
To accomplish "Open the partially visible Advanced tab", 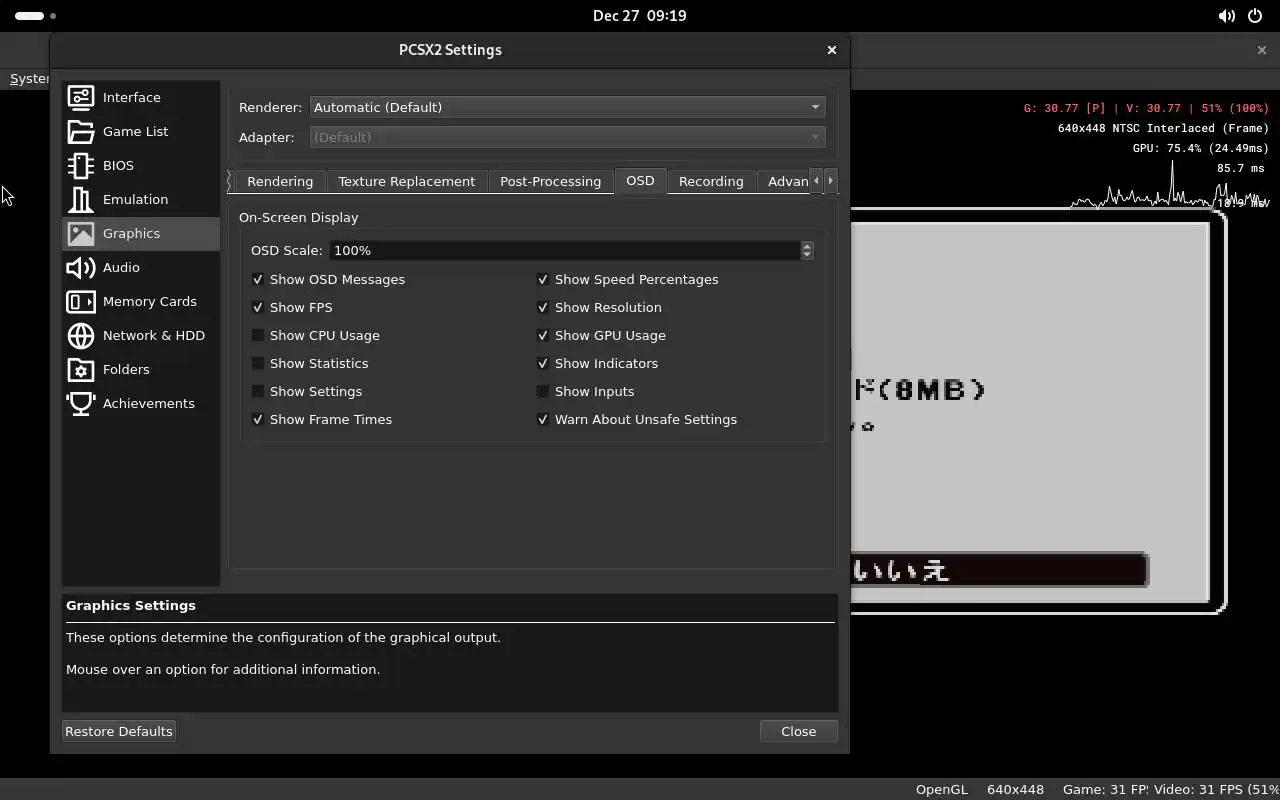I will pyautogui.click(x=785, y=181).
